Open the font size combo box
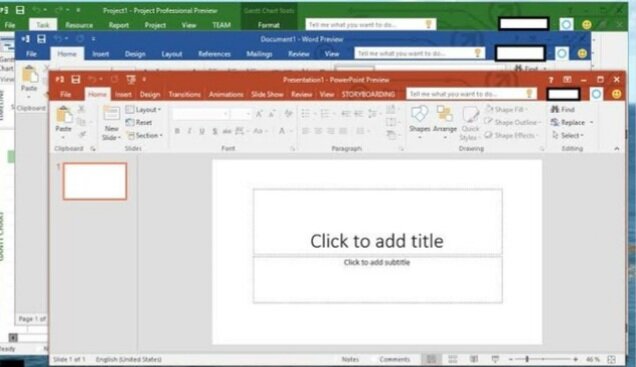Screen dimensions: 636x367 (x=241, y=114)
